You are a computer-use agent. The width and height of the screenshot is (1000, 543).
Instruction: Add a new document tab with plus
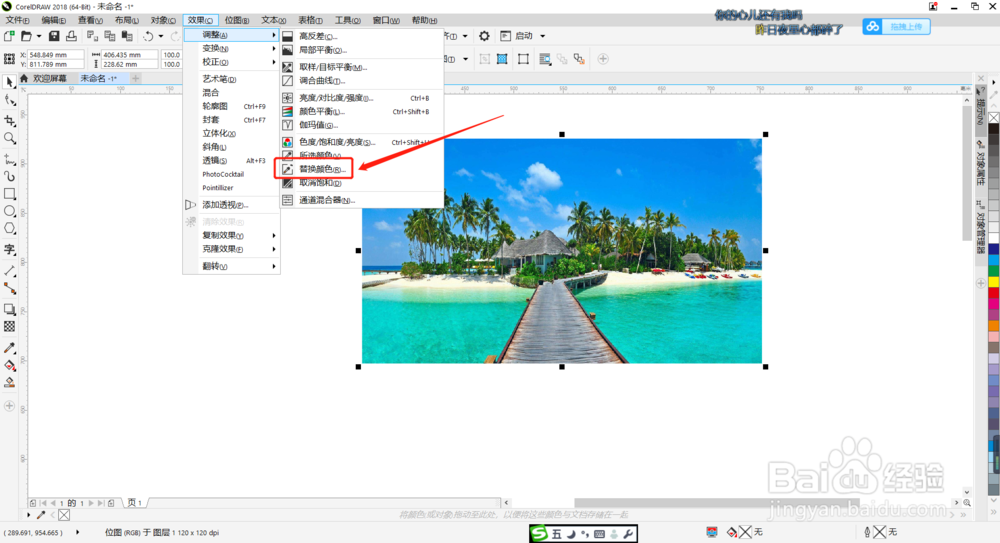coord(135,78)
